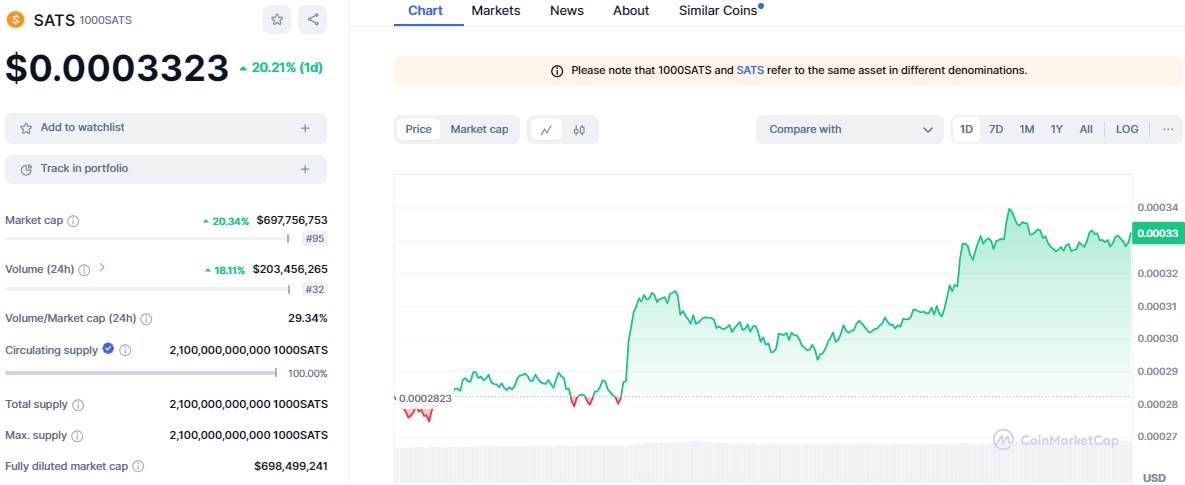Viewport: 1185px width, 485px height.
Task: Click the #32 volume rank badge
Action: 315,289
